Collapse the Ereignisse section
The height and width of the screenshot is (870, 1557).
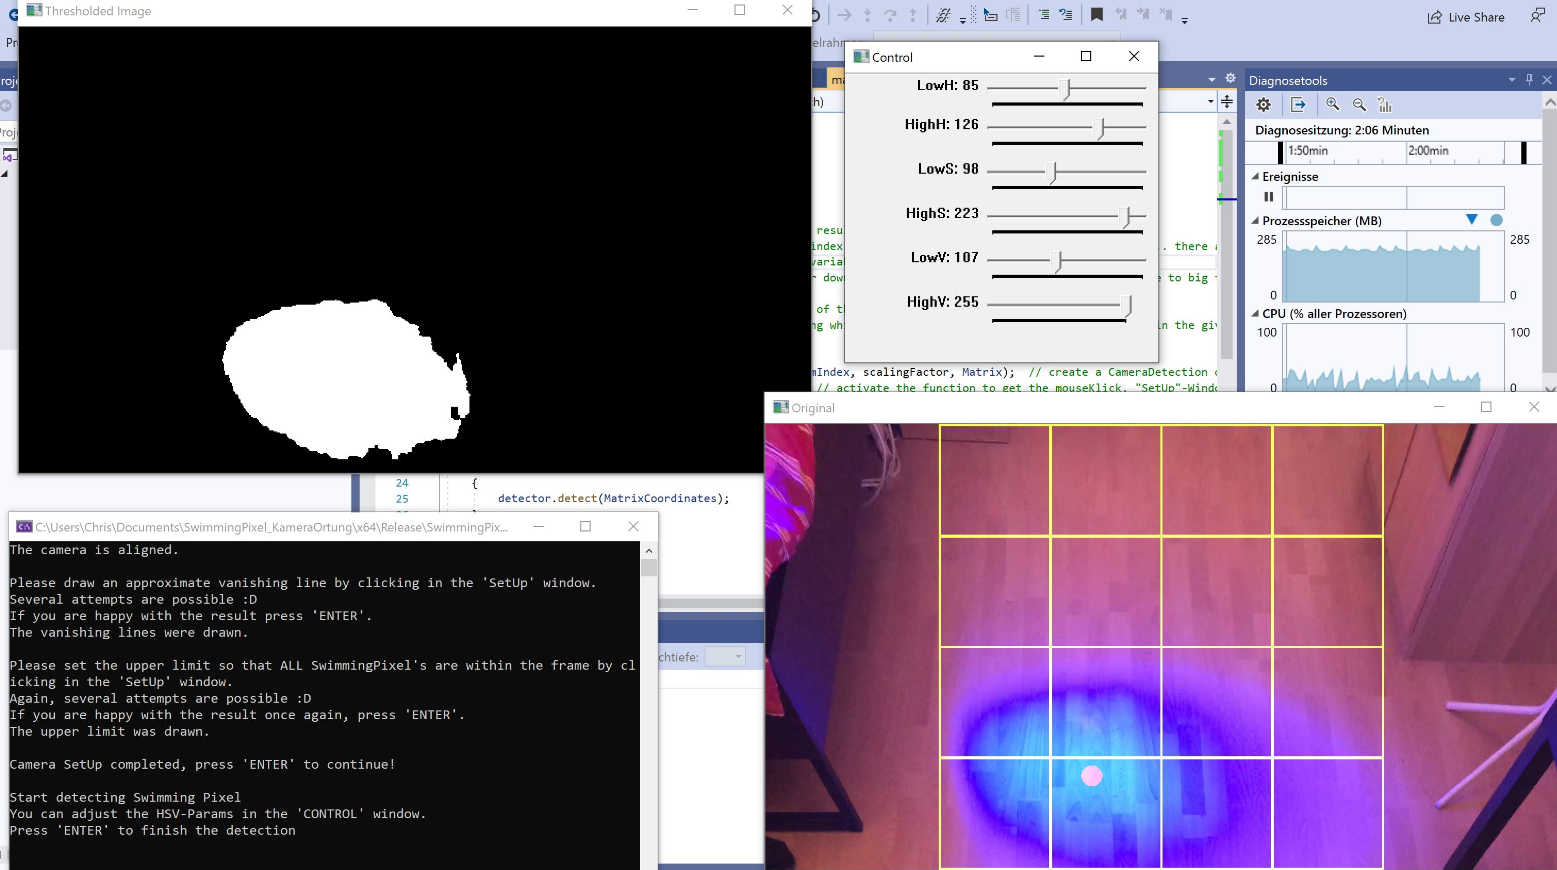tap(1256, 176)
